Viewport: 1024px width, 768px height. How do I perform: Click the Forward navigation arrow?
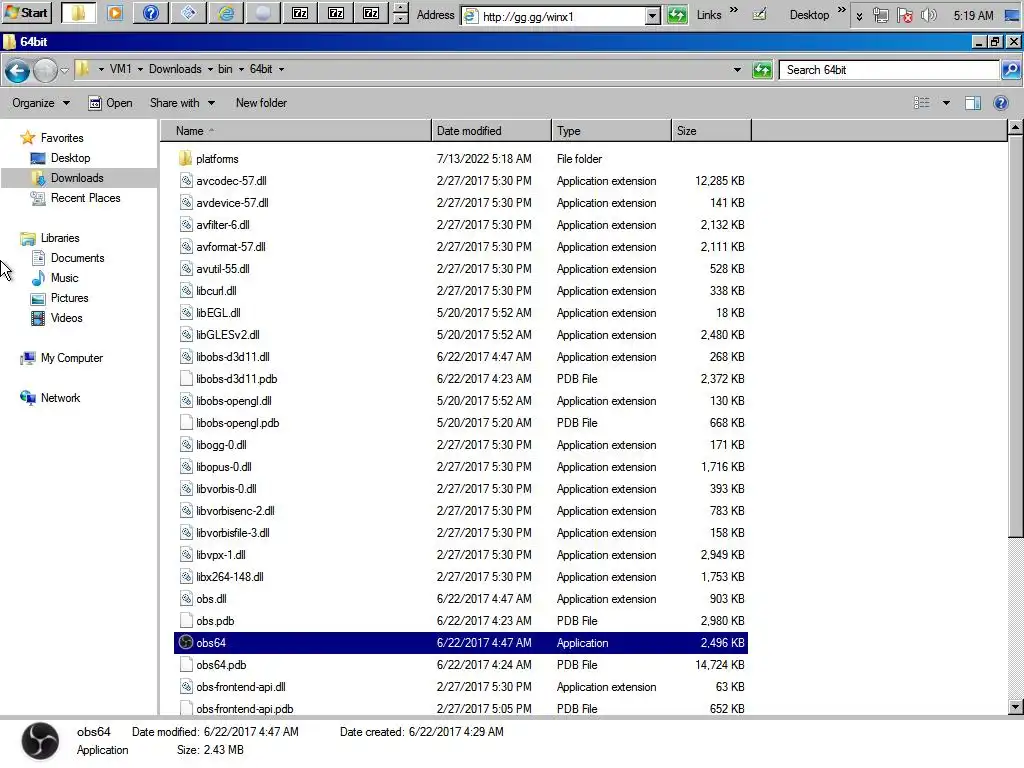(x=45, y=71)
